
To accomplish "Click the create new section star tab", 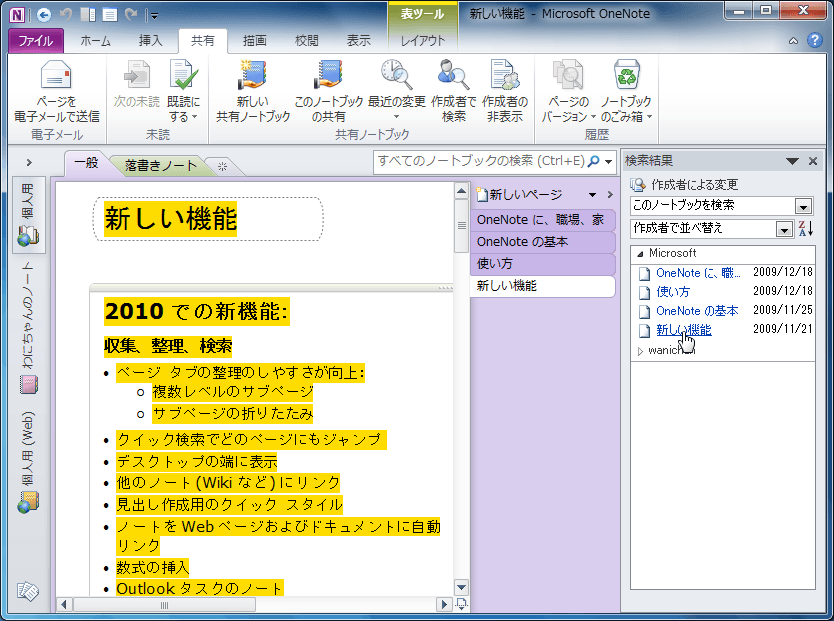I will (222, 166).
